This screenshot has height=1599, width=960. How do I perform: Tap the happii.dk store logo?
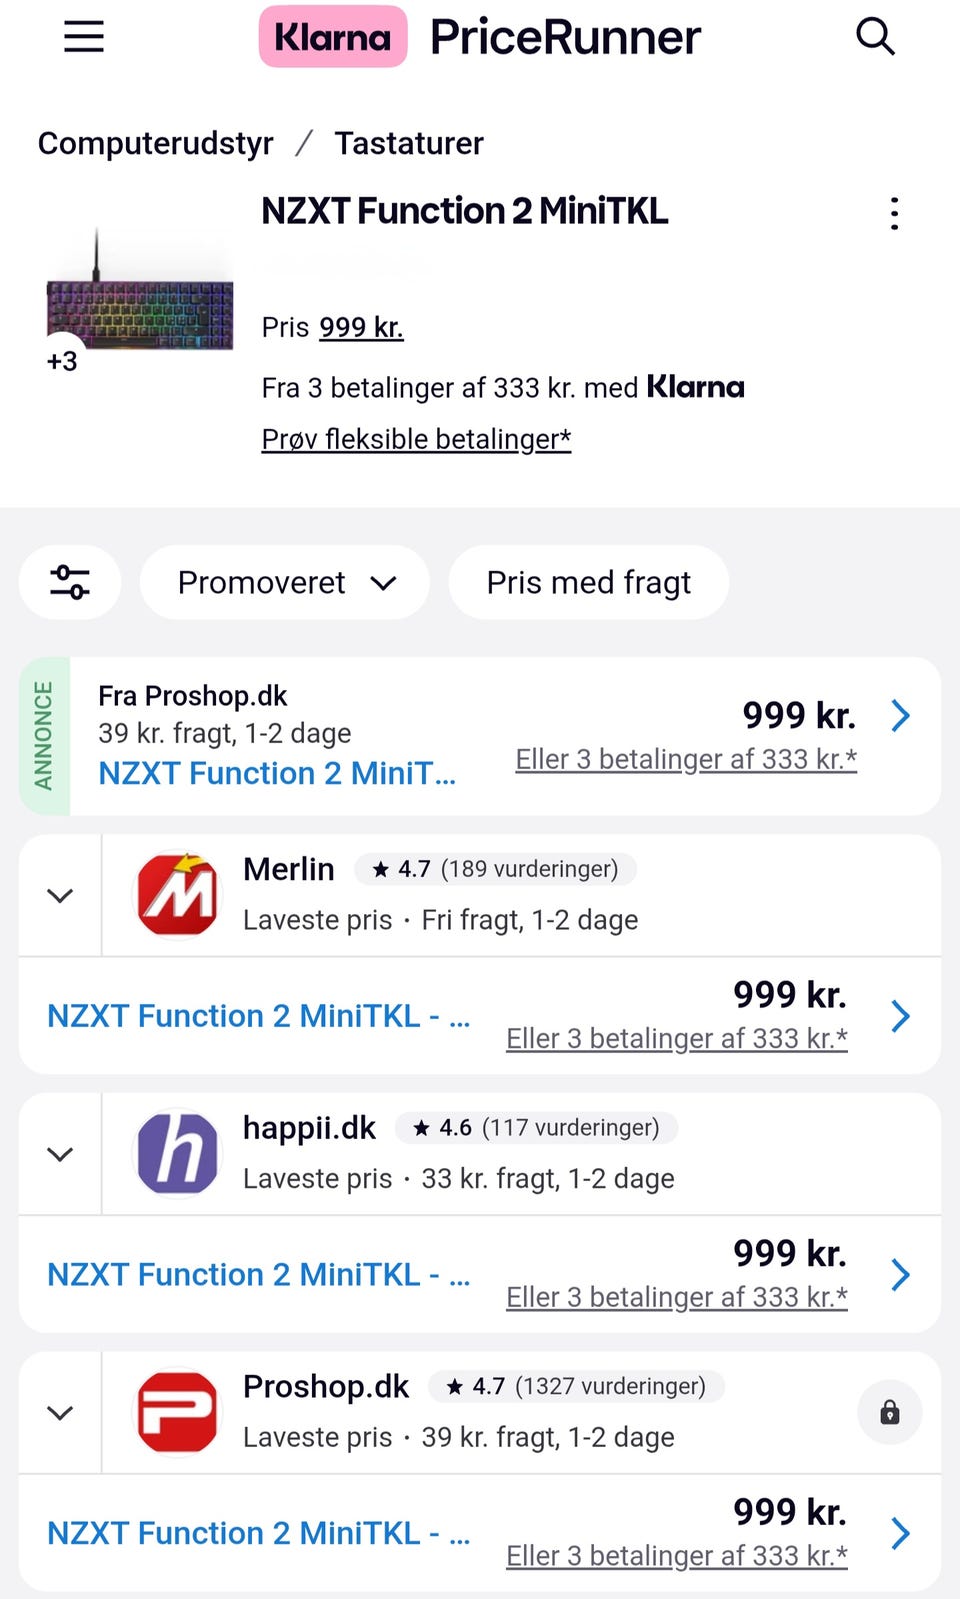click(177, 1154)
